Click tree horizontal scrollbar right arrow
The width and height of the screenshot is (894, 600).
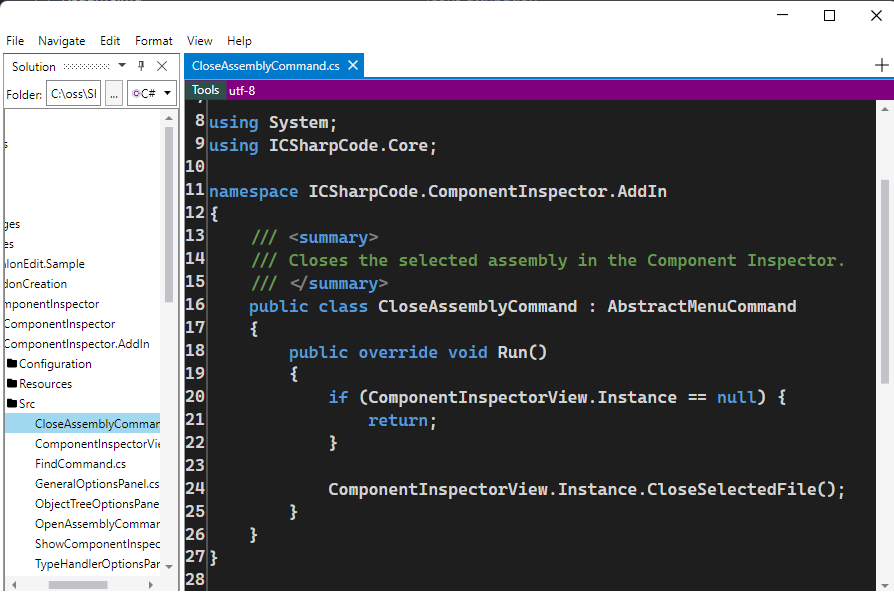click(x=151, y=585)
